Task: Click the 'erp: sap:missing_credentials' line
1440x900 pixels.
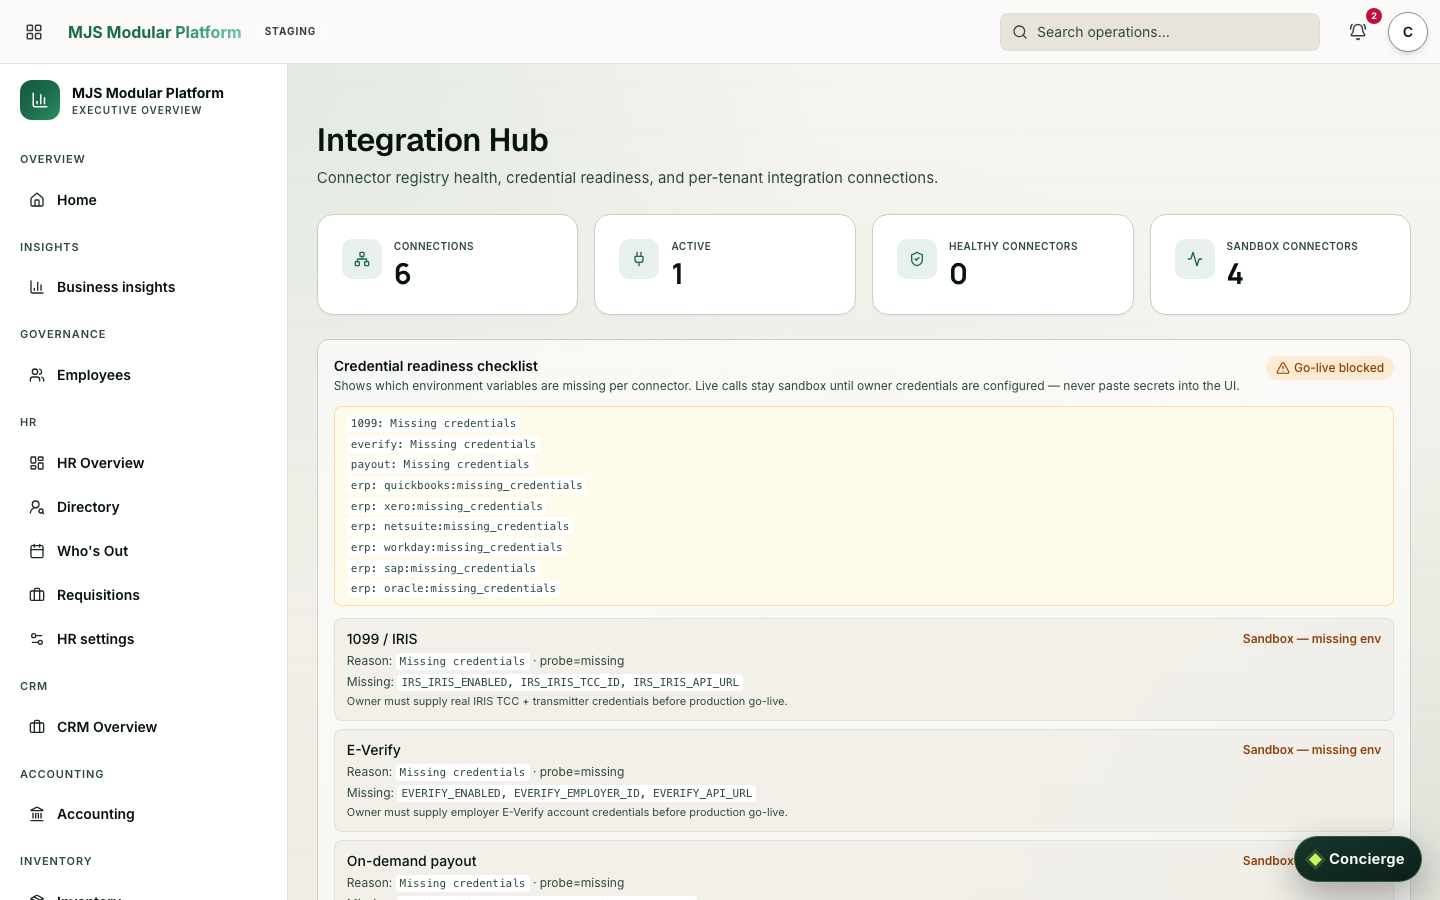Action: click(x=443, y=568)
